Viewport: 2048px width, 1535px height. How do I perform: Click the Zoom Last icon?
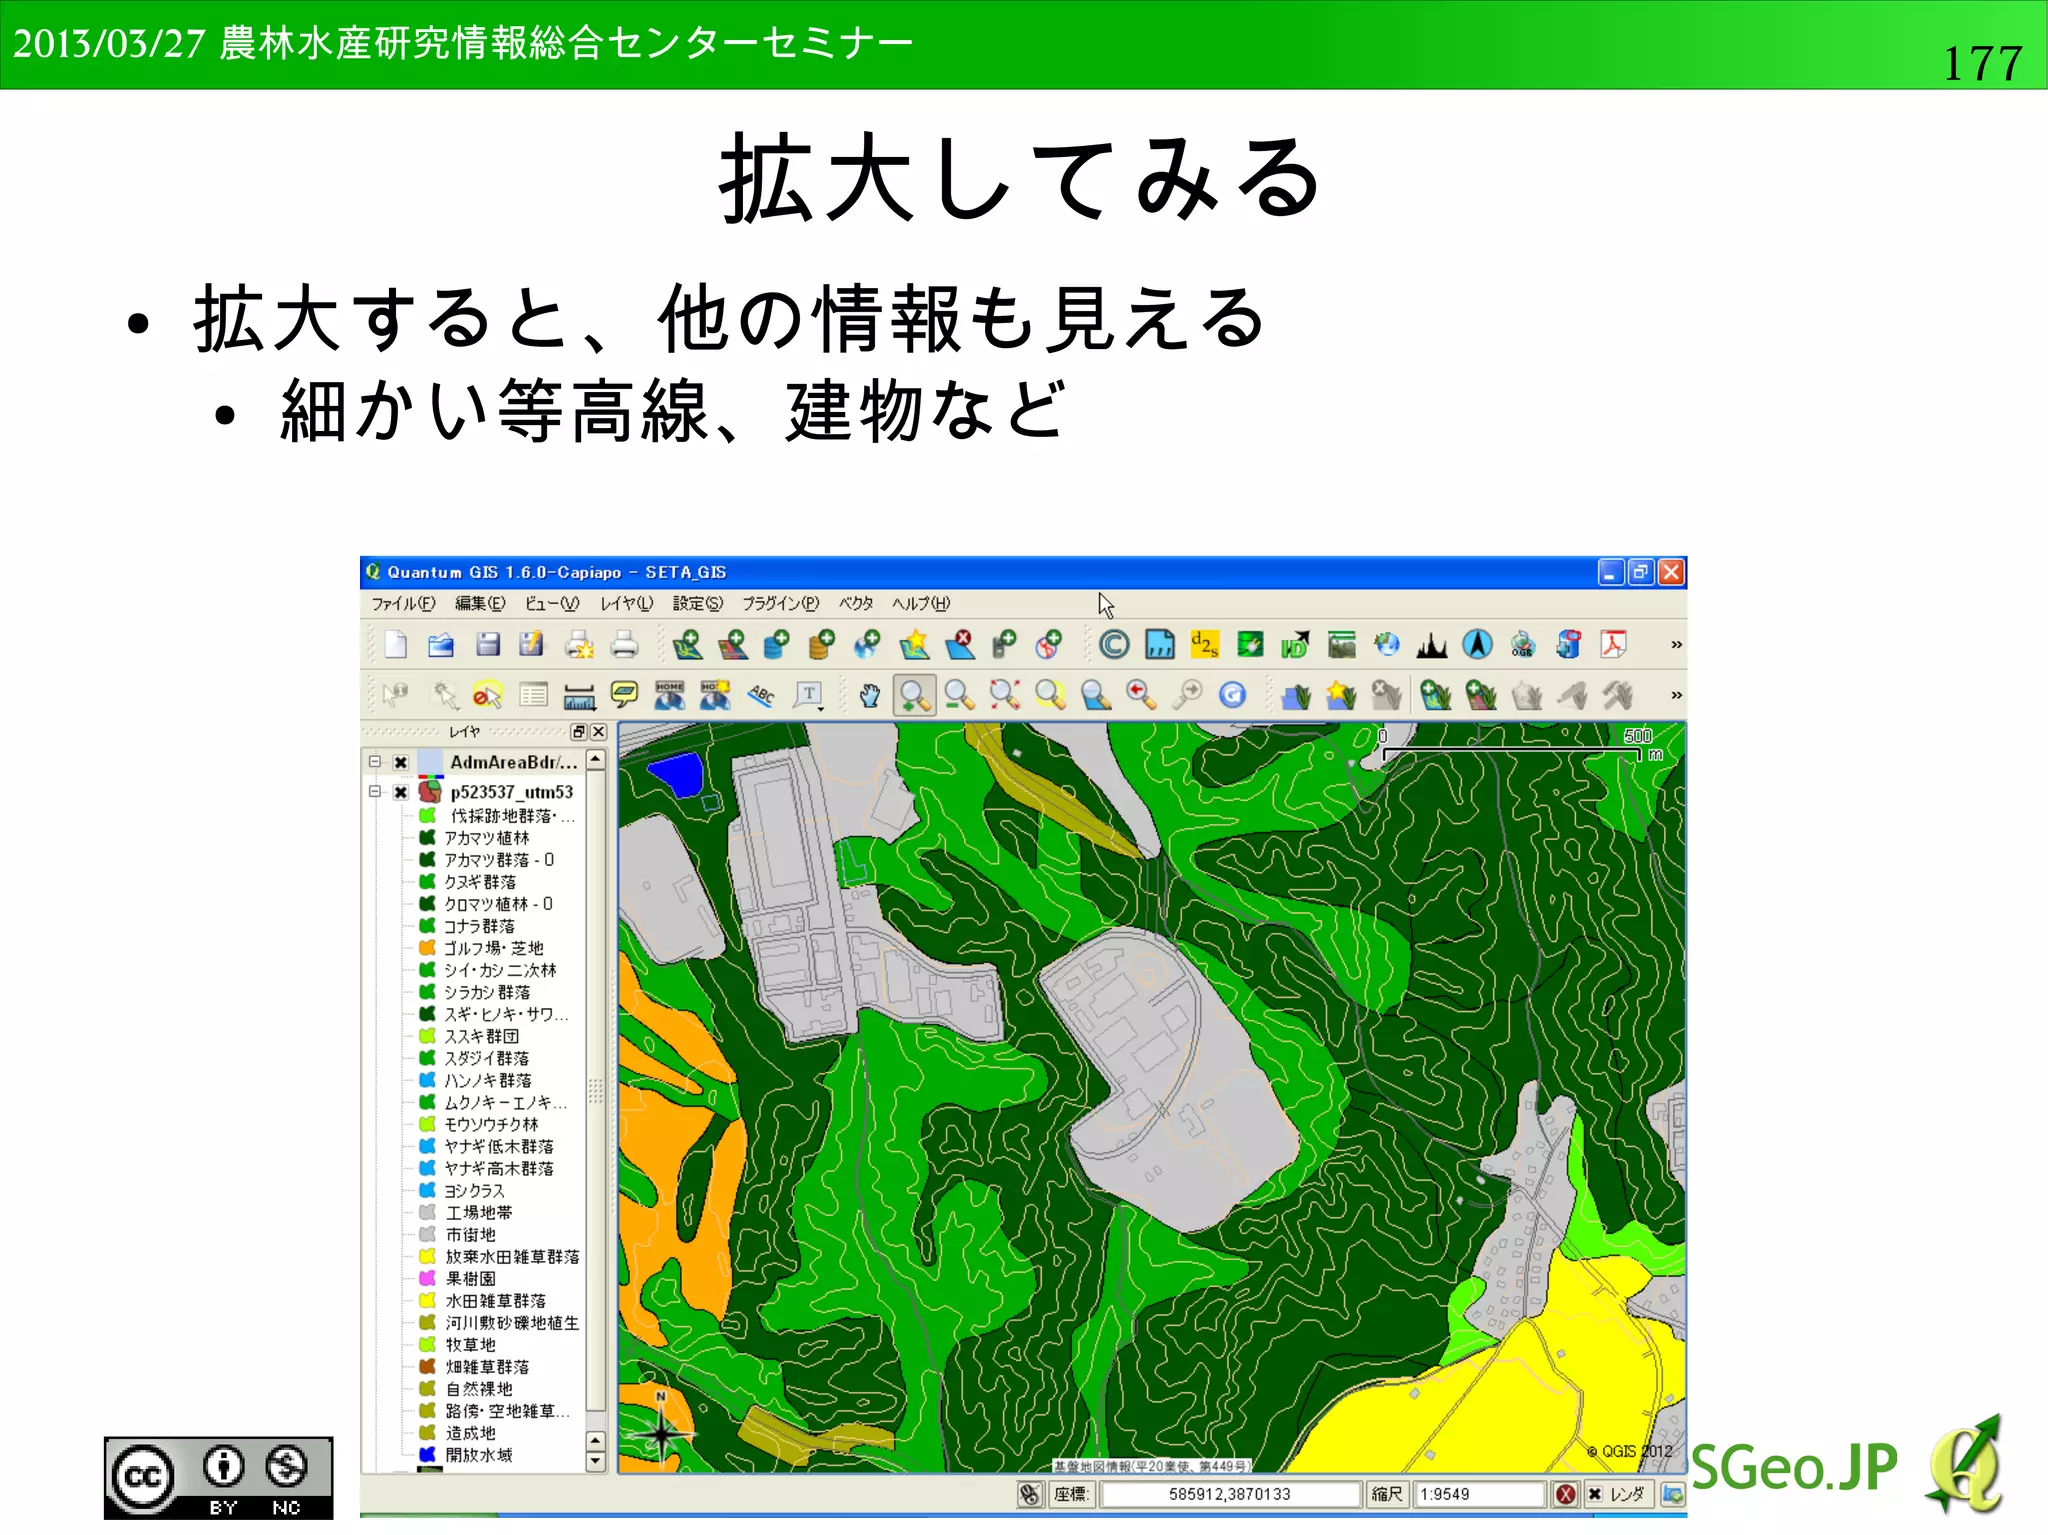pyautogui.click(x=1141, y=695)
